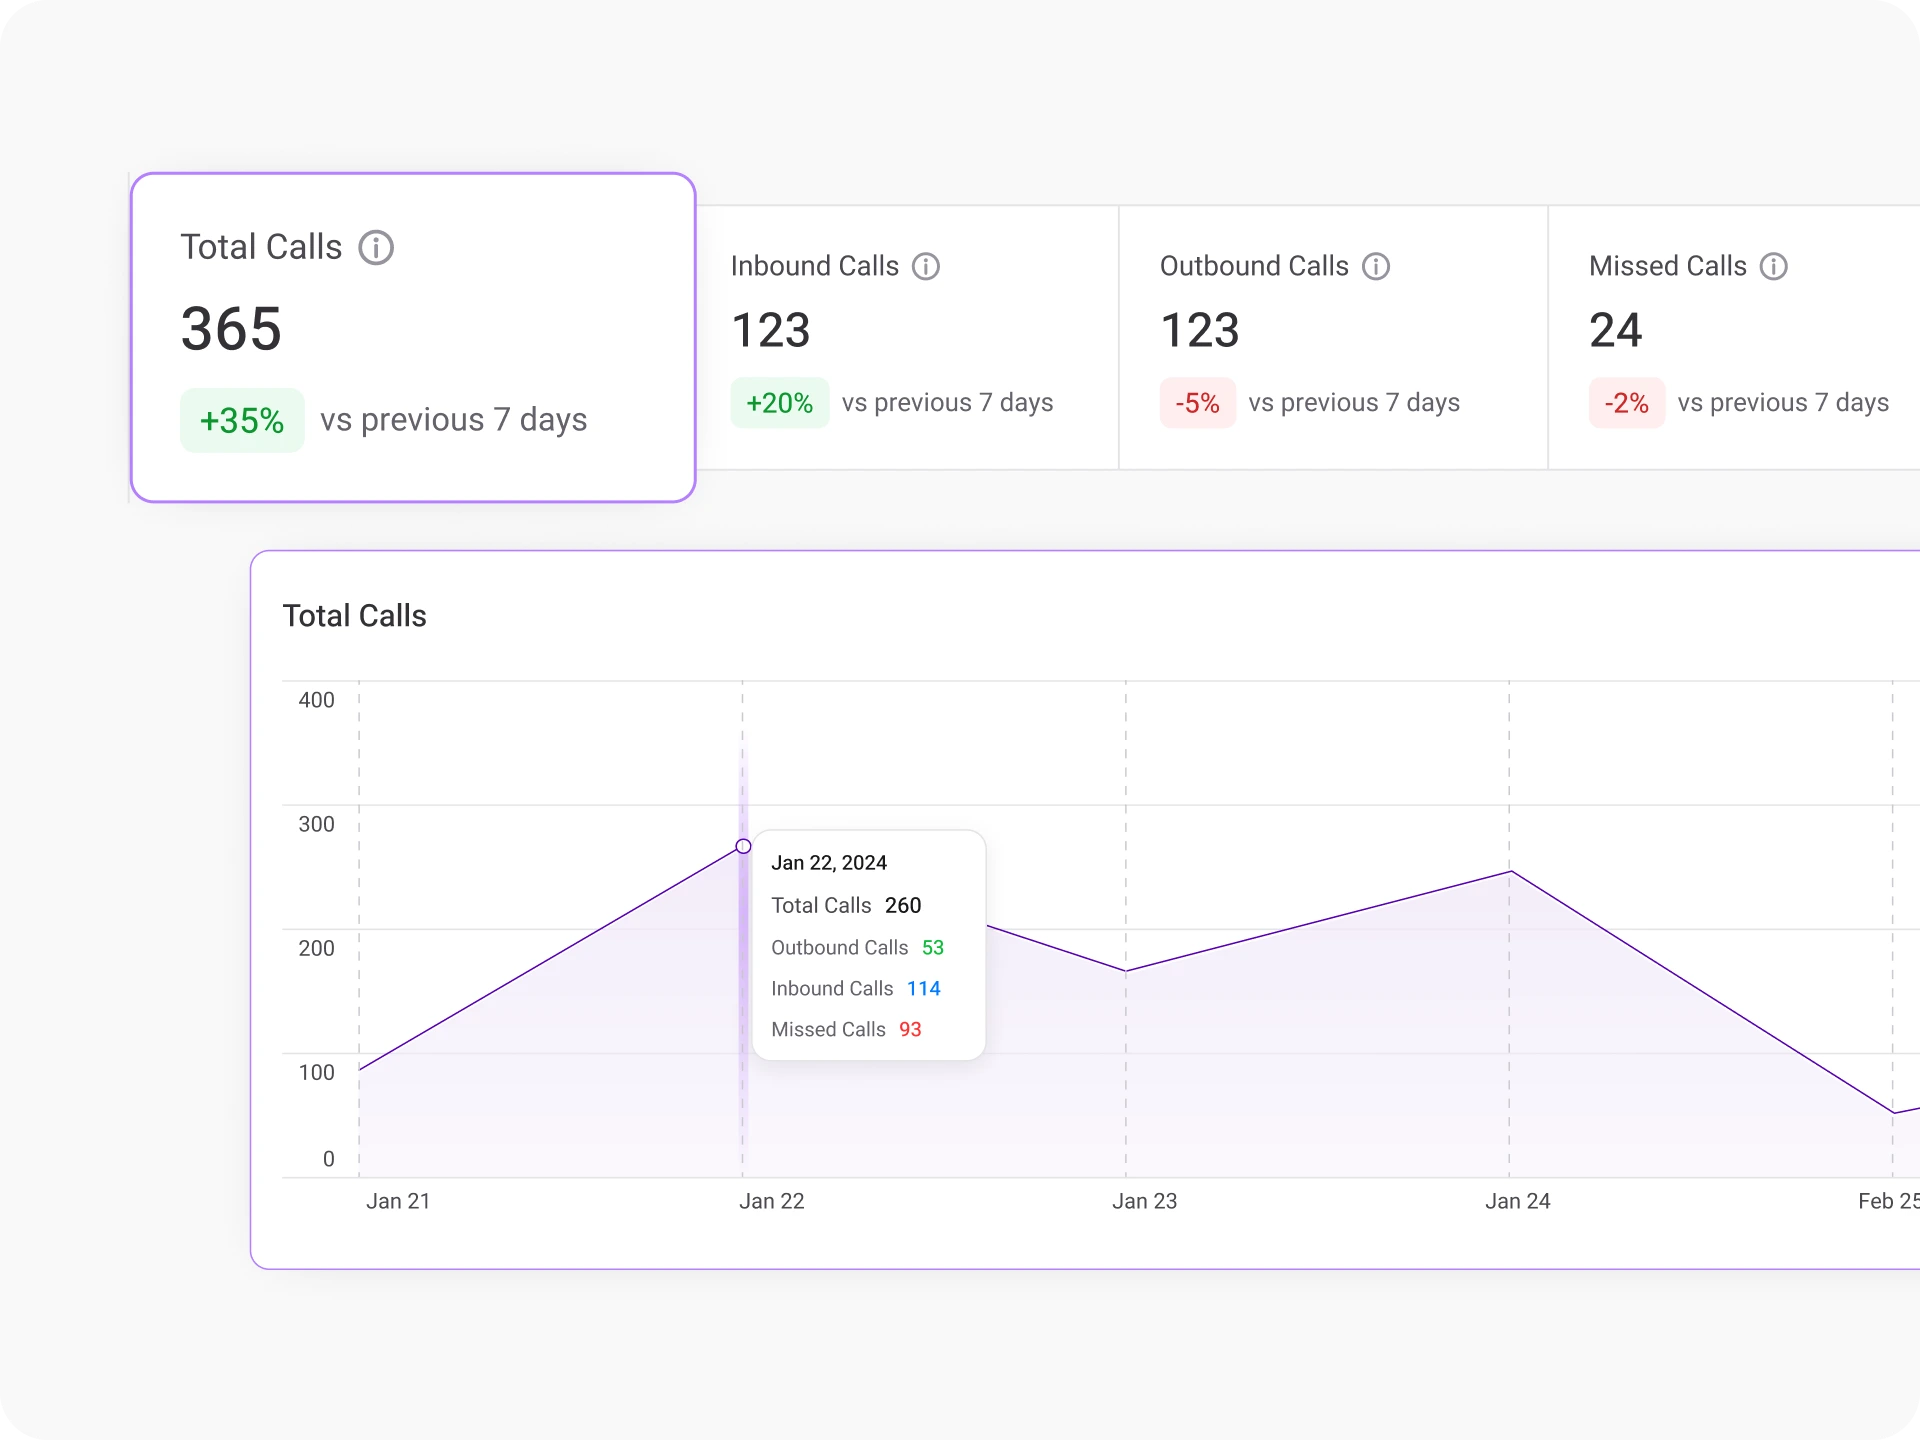Viewport: 1920px width, 1440px height.
Task: Select the Outbound Calls summary card
Action: point(1333,337)
